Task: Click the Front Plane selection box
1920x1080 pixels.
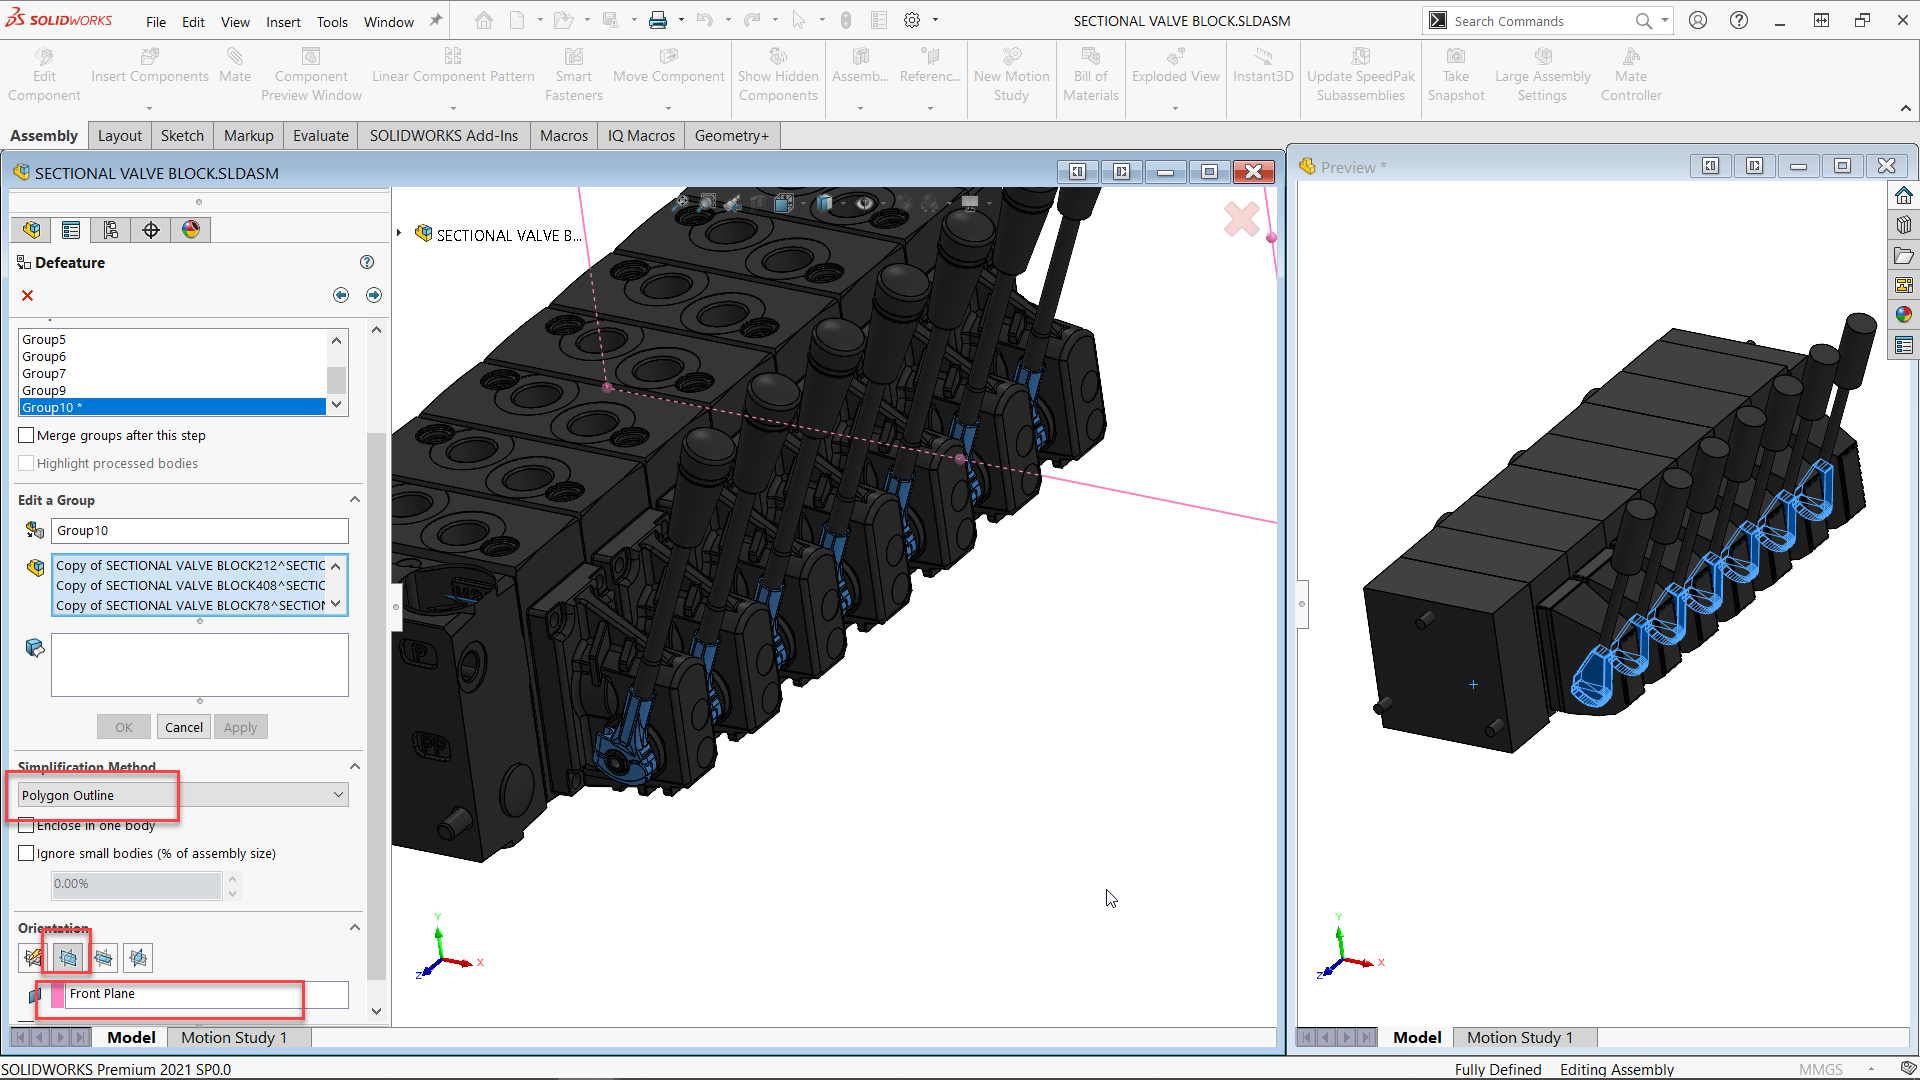Action: (207, 994)
